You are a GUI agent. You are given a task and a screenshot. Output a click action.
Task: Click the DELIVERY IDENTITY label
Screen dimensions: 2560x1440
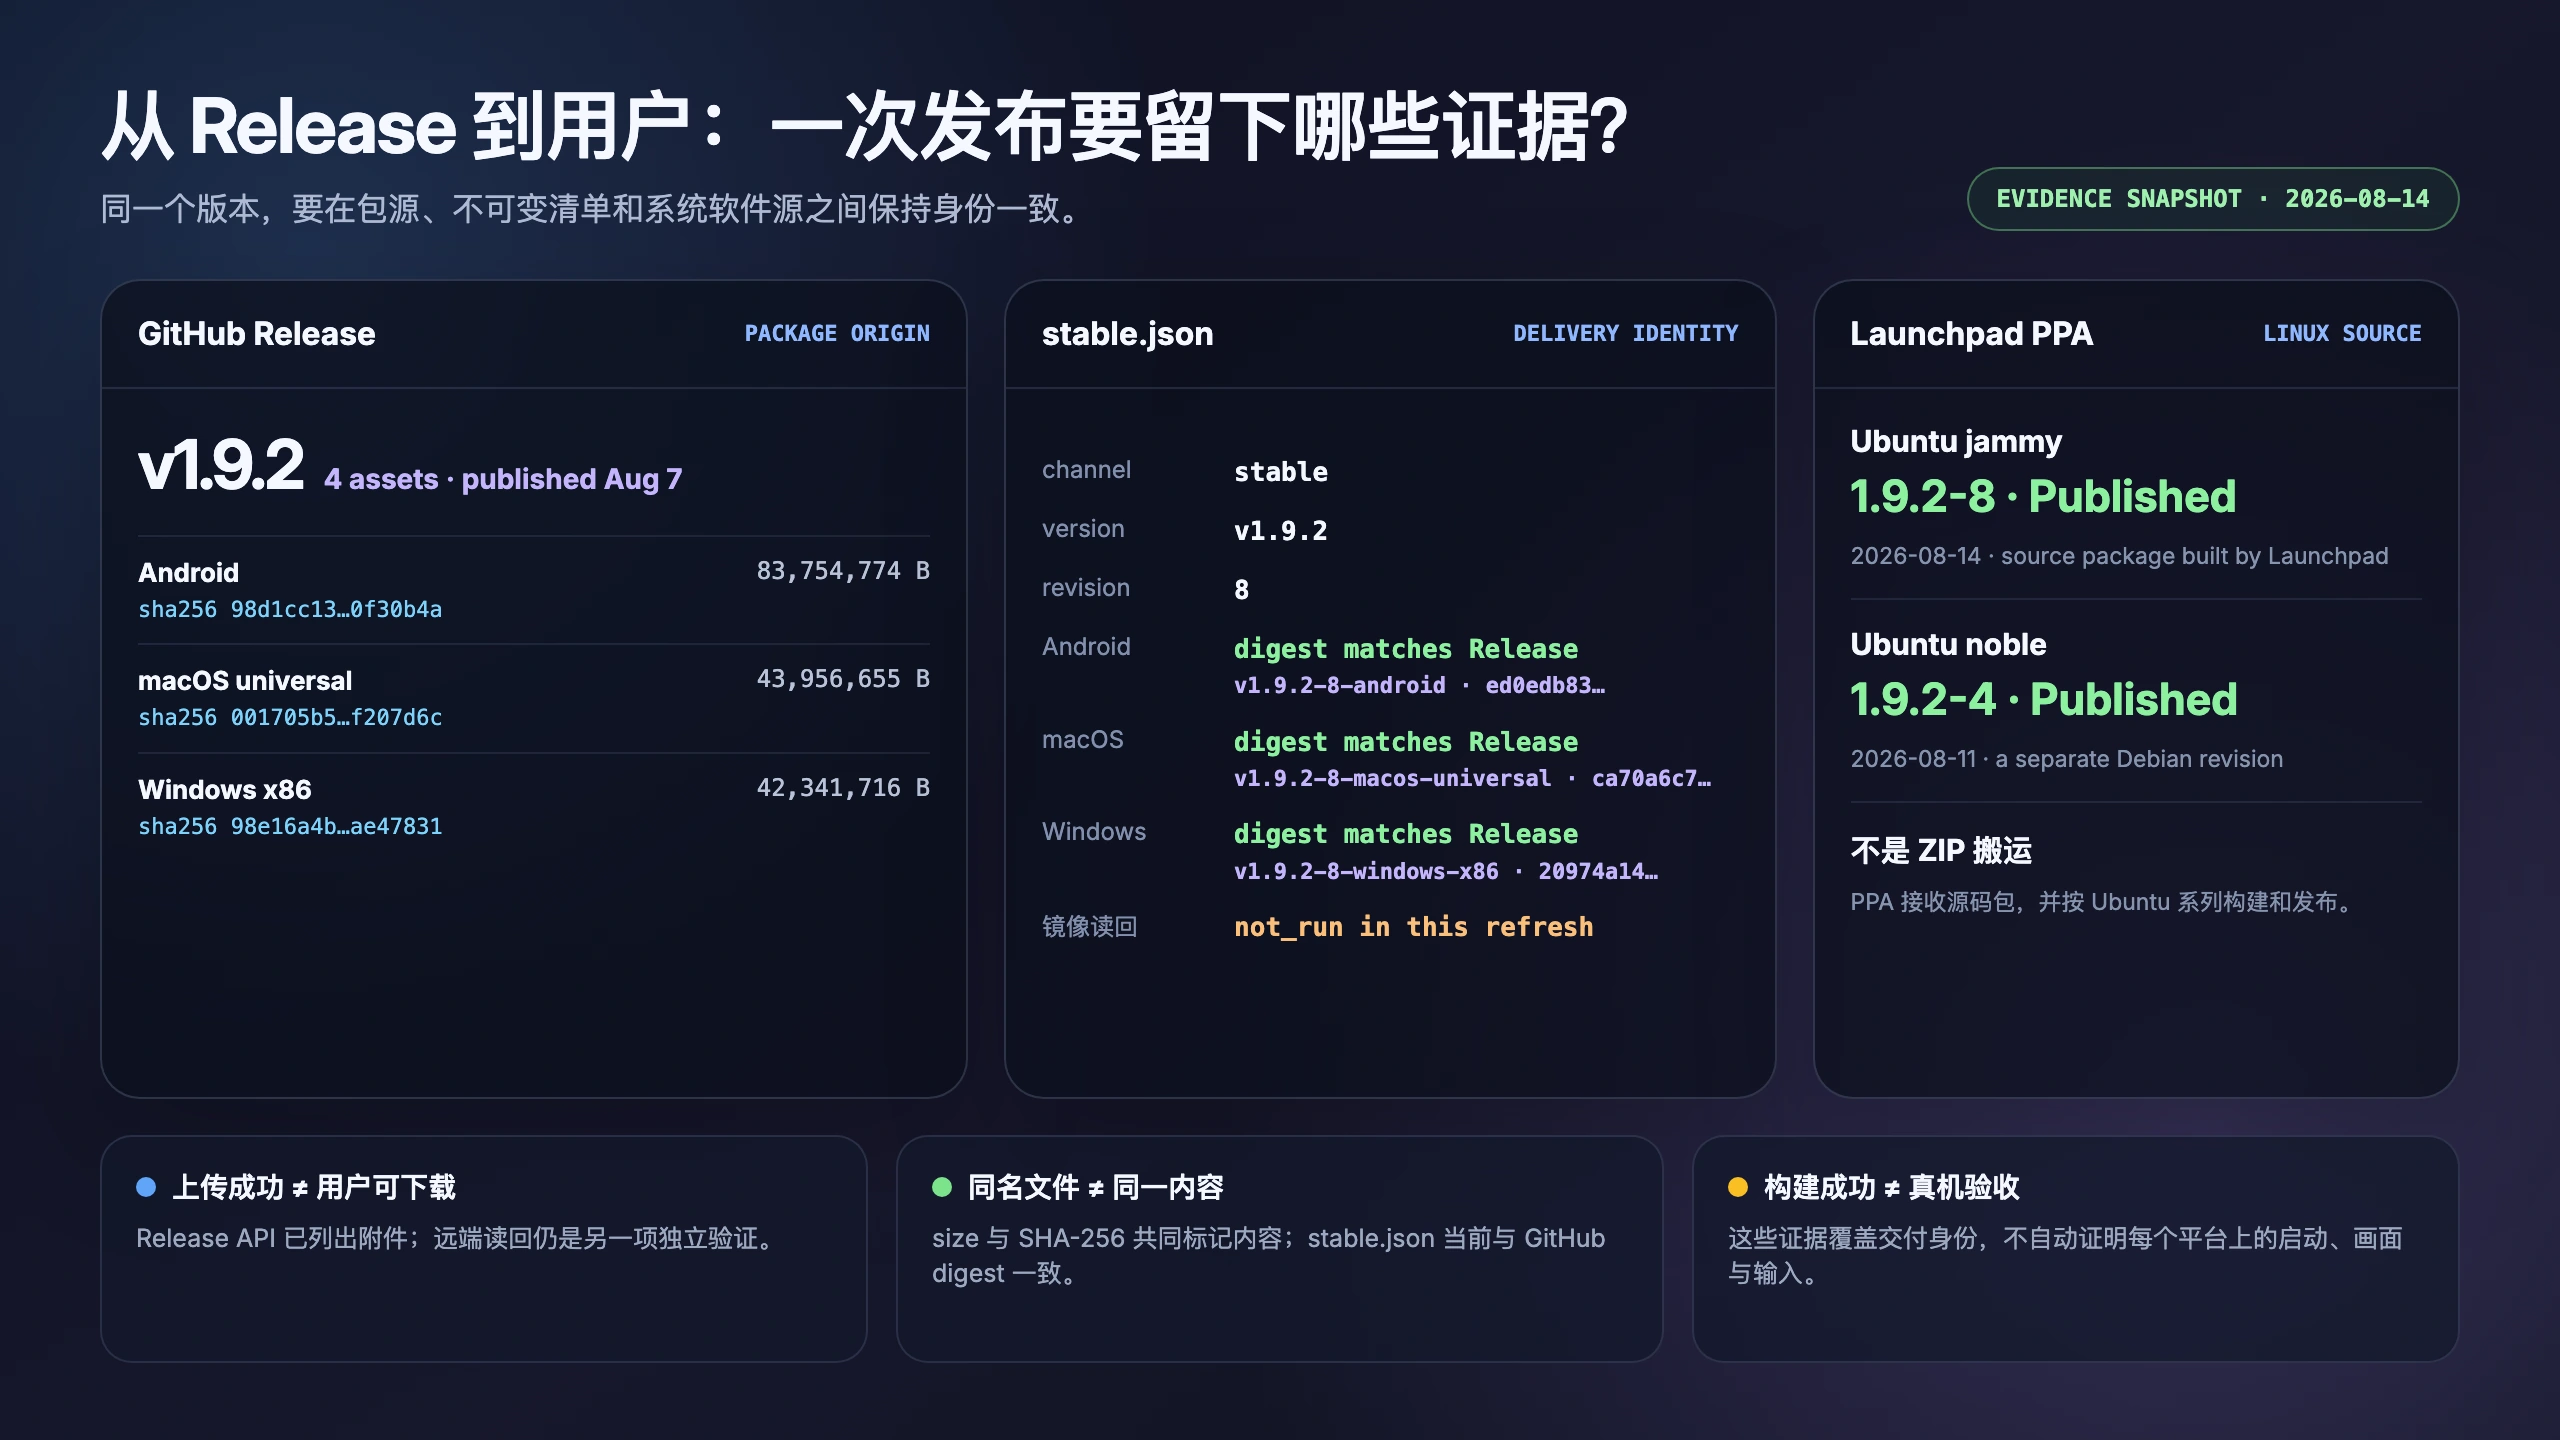coord(1626,333)
